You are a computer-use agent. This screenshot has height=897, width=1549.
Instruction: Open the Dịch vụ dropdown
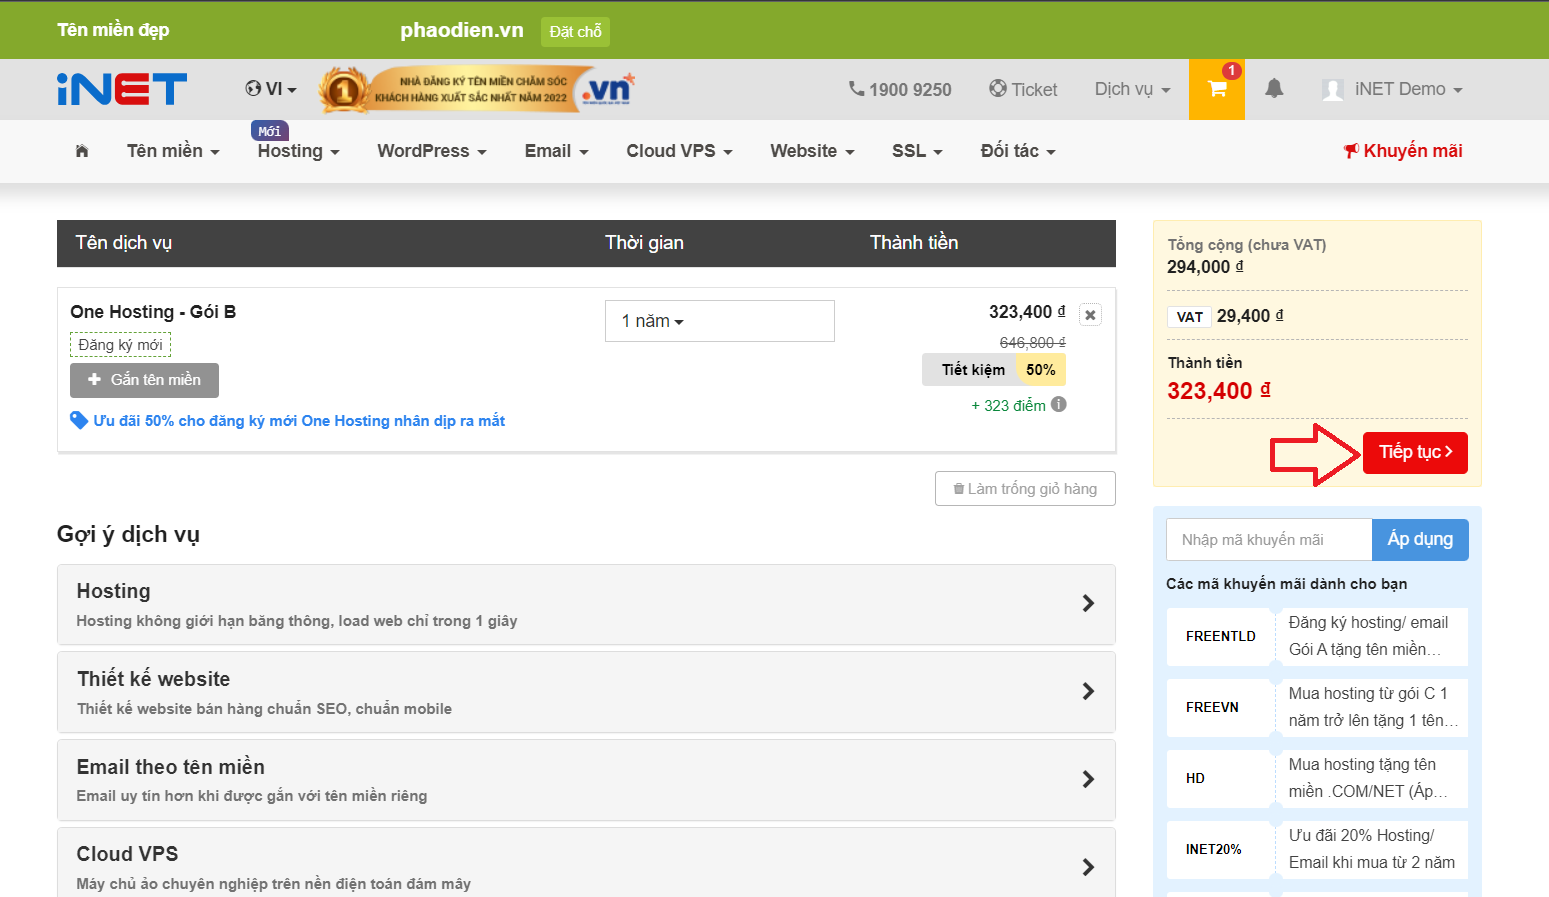click(x=1131, y=89)
